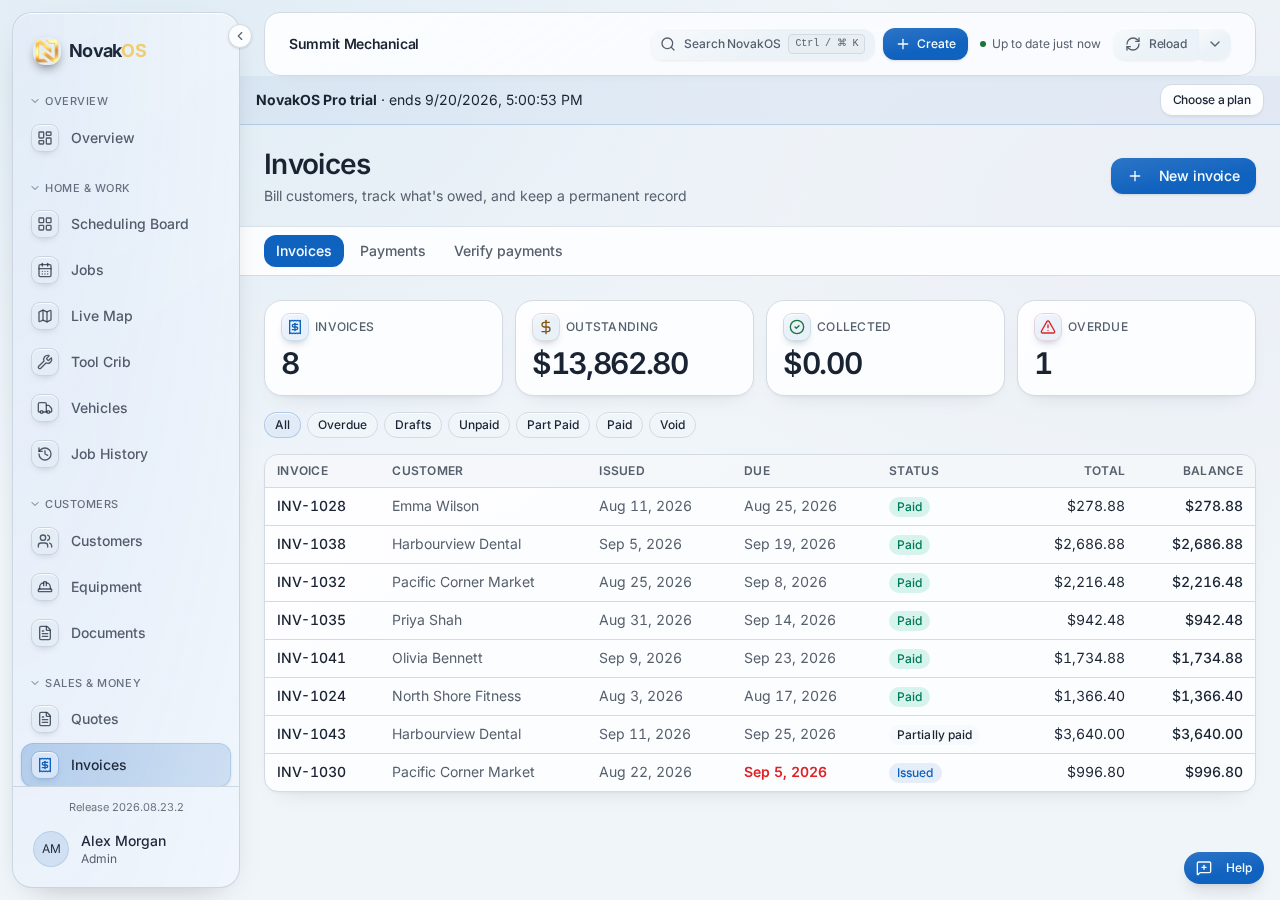The image size is (1280, 900).
Task: Collapse the OVERVIEW section
Action: (x=69, y=101)
